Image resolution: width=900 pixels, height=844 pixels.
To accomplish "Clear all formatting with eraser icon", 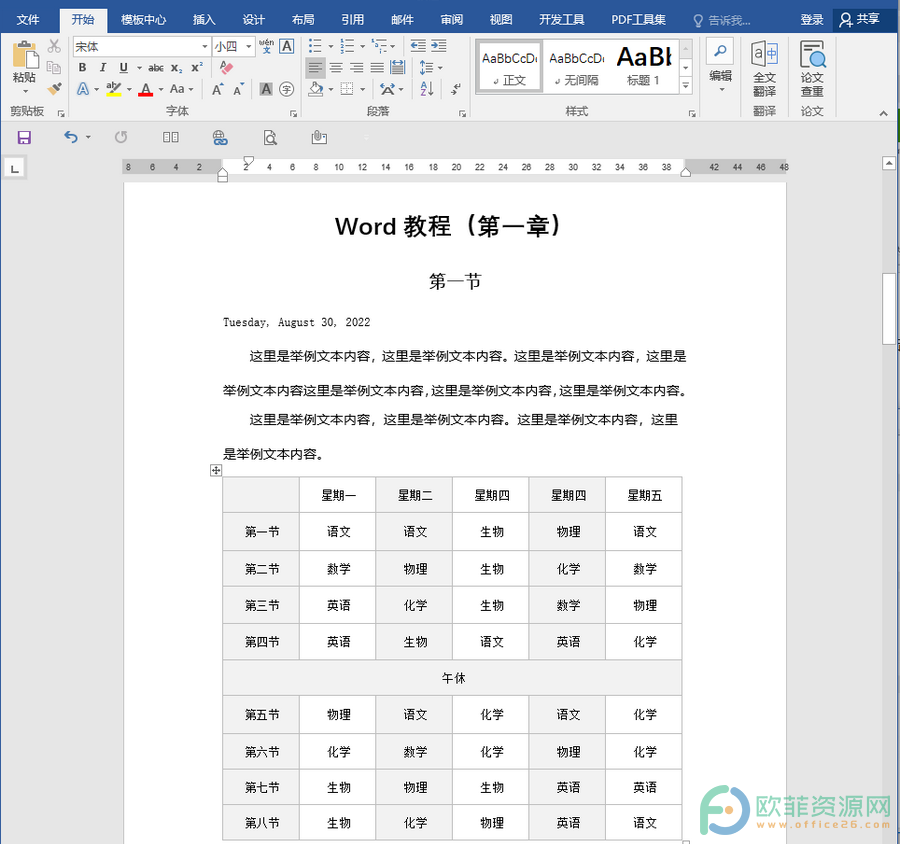I will (x=226, y=68).
